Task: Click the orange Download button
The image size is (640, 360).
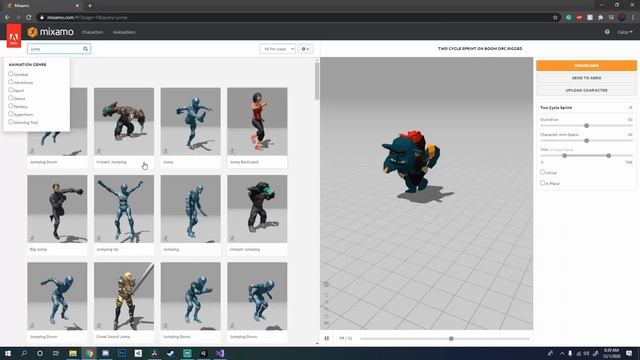Action: point(586,66)
